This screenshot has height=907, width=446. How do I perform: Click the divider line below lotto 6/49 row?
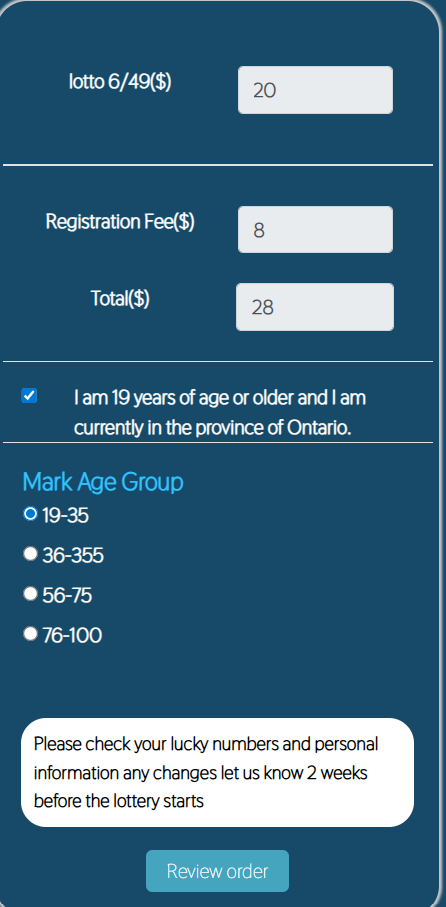[x=218, y=165]
